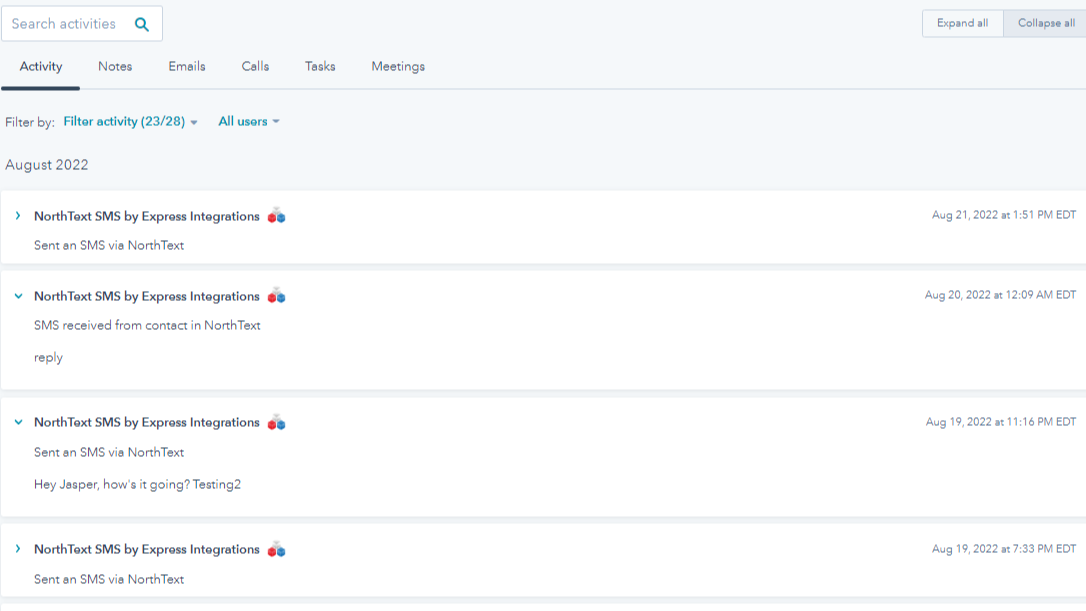Viewport: 1086px width, 611px height.
Task: Open the Tasks tab
Action: click(x=319, y=66)
